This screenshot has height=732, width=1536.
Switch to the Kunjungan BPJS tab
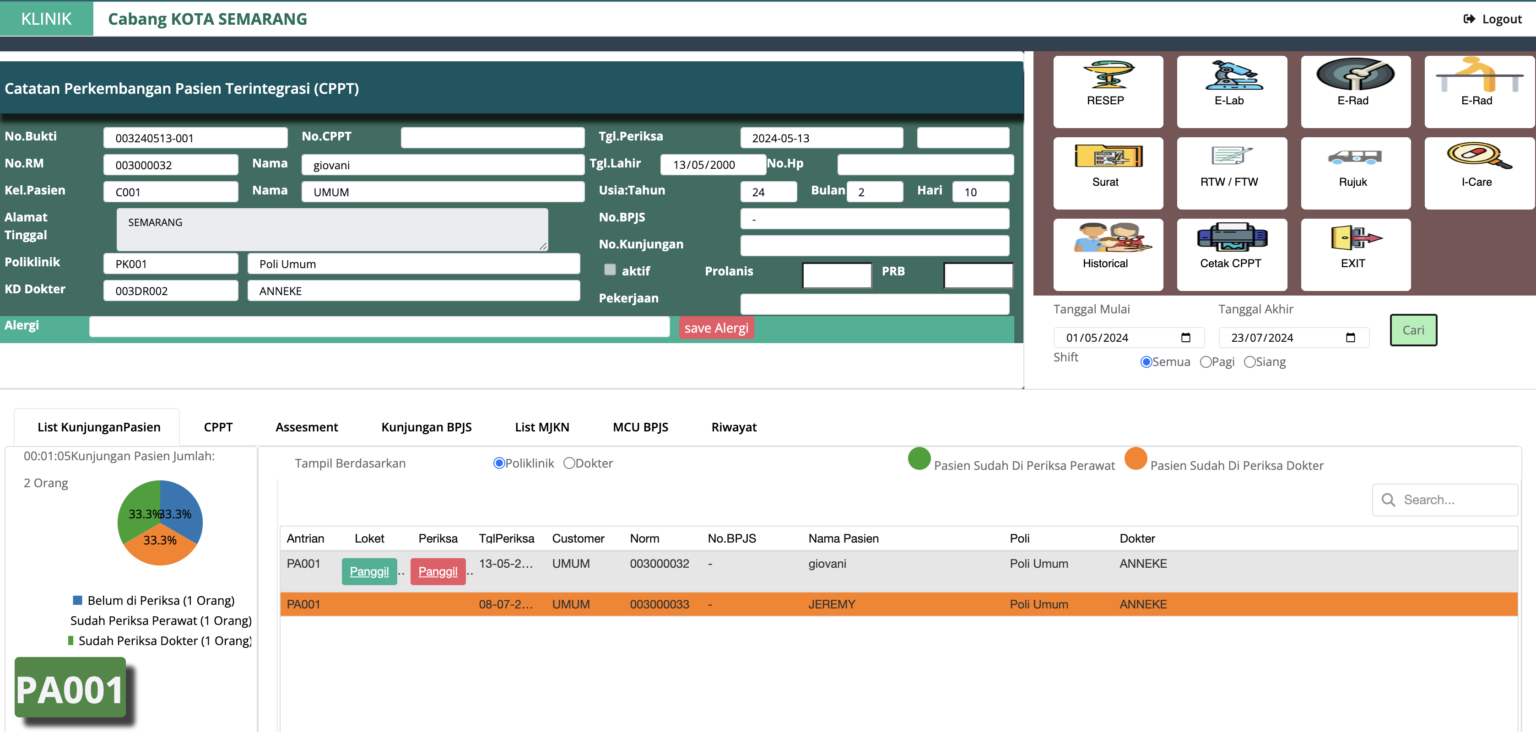coord(426,427)
